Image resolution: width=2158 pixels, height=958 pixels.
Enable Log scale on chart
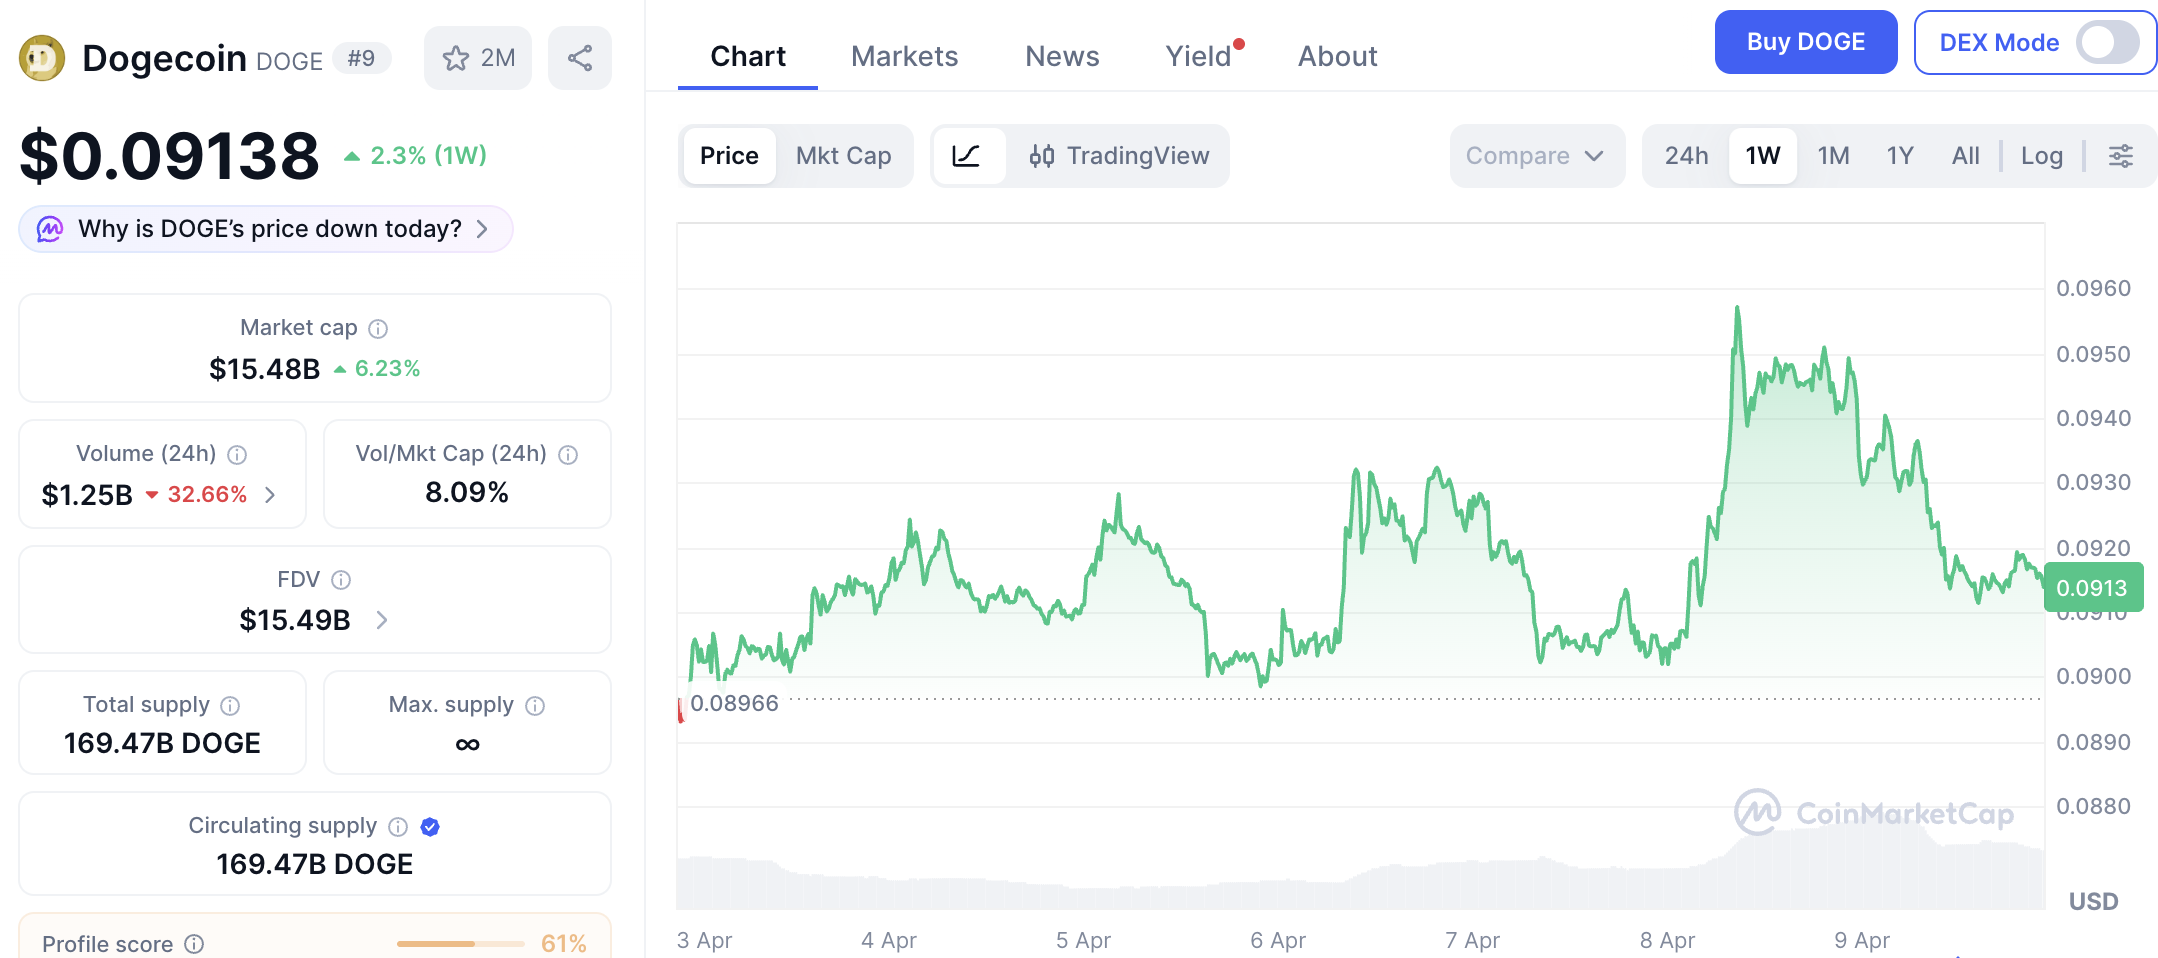click(2041, 156)
